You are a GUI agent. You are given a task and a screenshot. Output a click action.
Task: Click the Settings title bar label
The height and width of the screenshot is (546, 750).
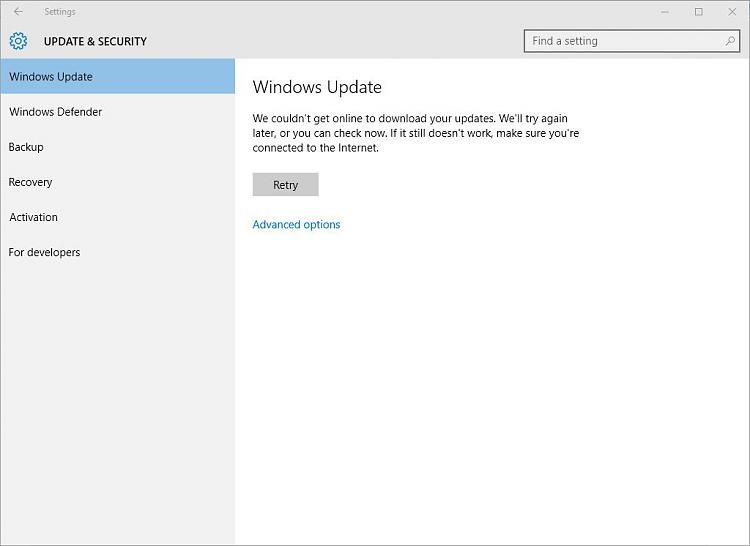point(60,11)
